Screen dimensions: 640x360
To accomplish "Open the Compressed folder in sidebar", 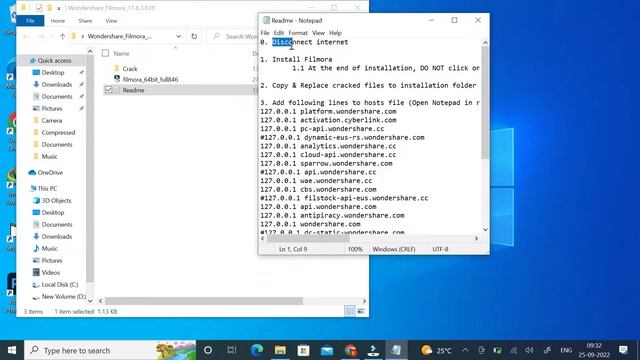I will 58,132.
